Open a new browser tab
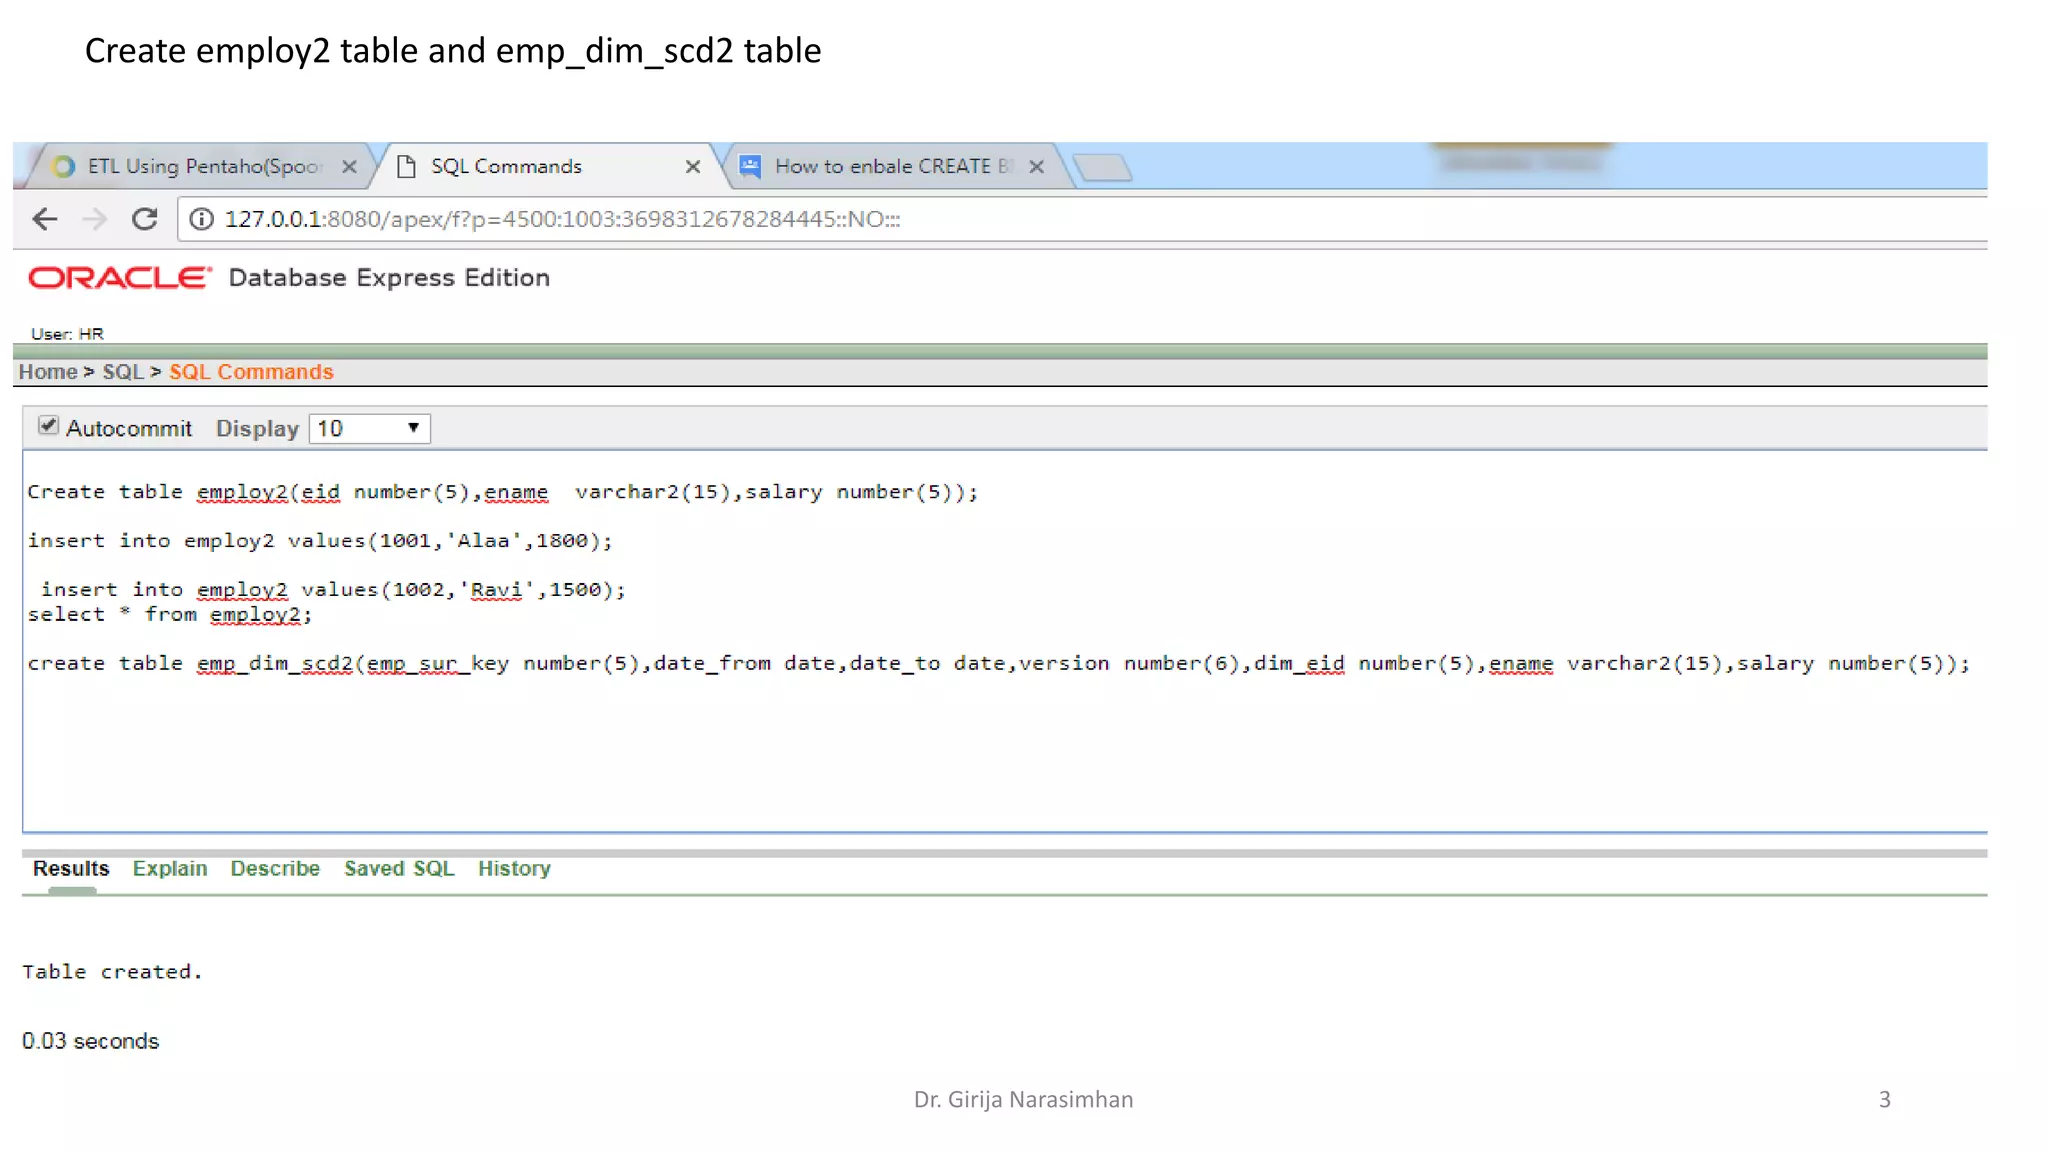This screenshot has height=1152, width=2048. [1104, 167]
